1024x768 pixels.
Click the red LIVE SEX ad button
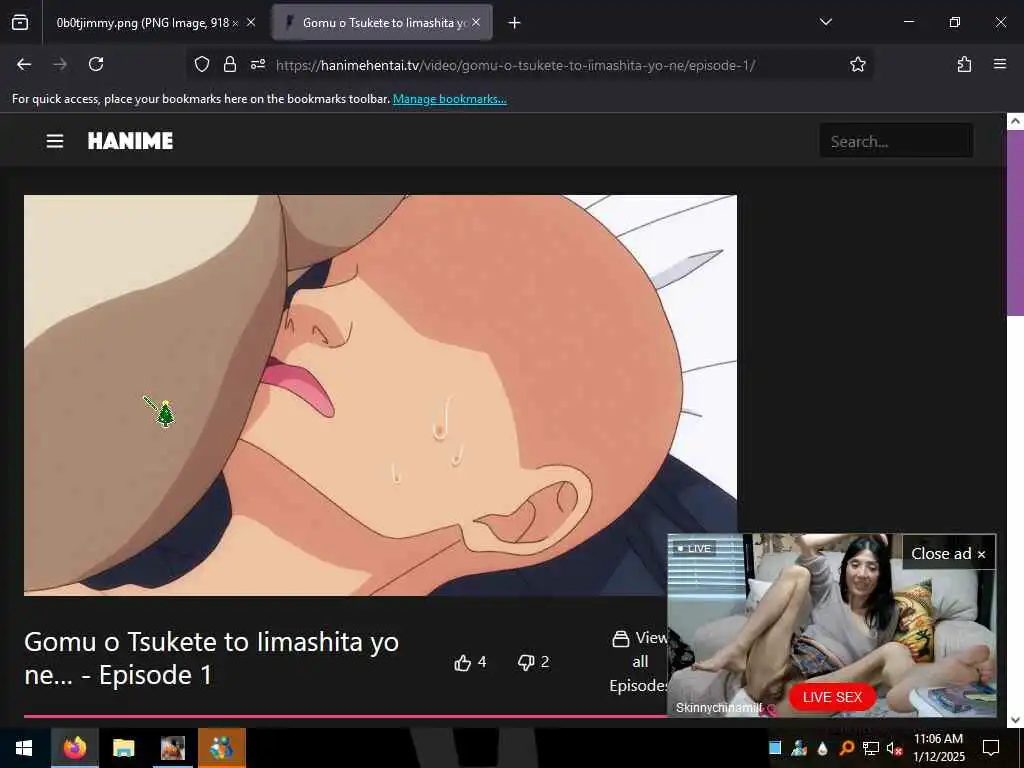[832, 697]
